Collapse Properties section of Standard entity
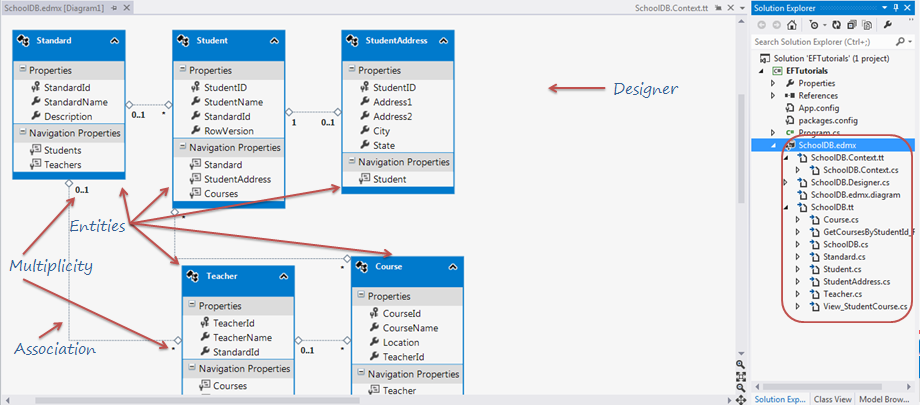The height and width of the screenshot is (405, 920). 23,70
